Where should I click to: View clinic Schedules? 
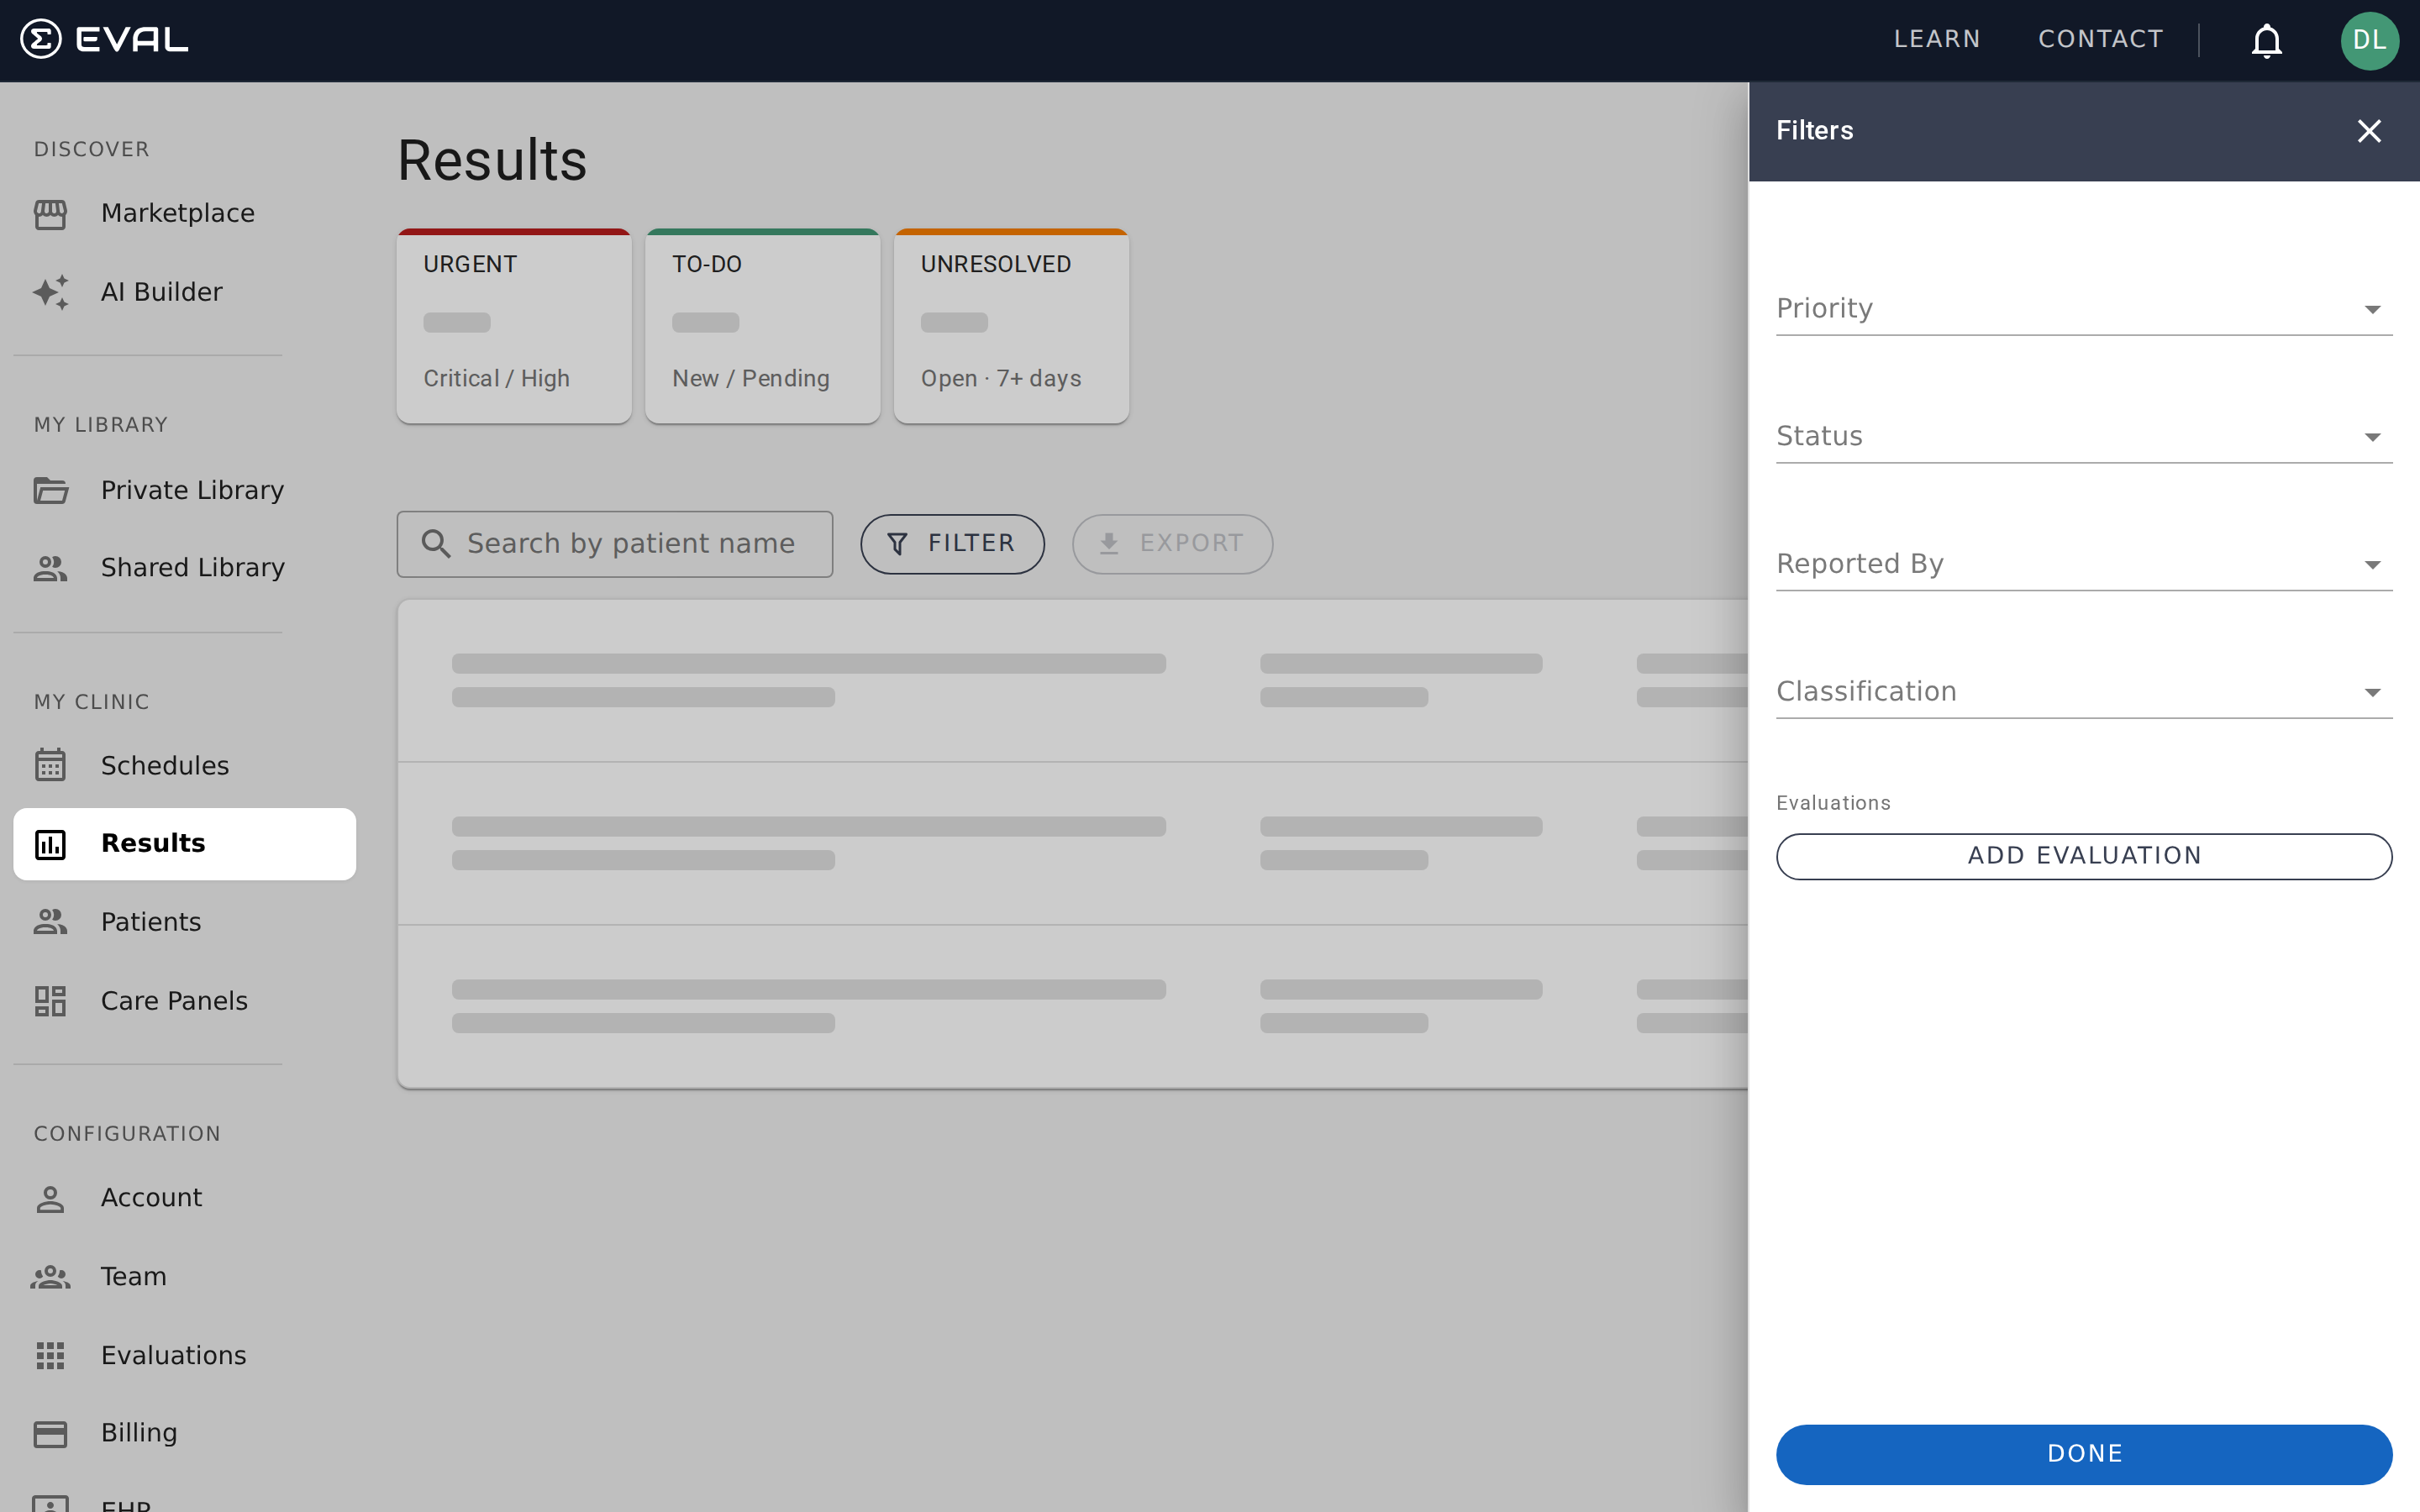pyautogui.click(x=164, y=765)
